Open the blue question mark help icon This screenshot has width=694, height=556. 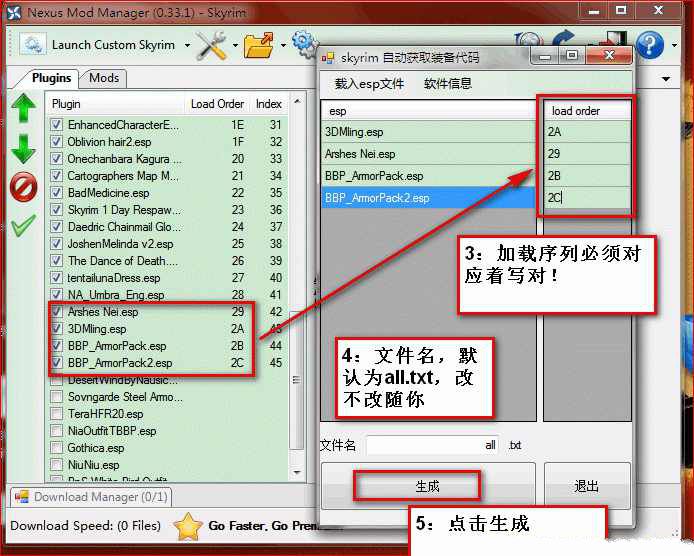650,45
